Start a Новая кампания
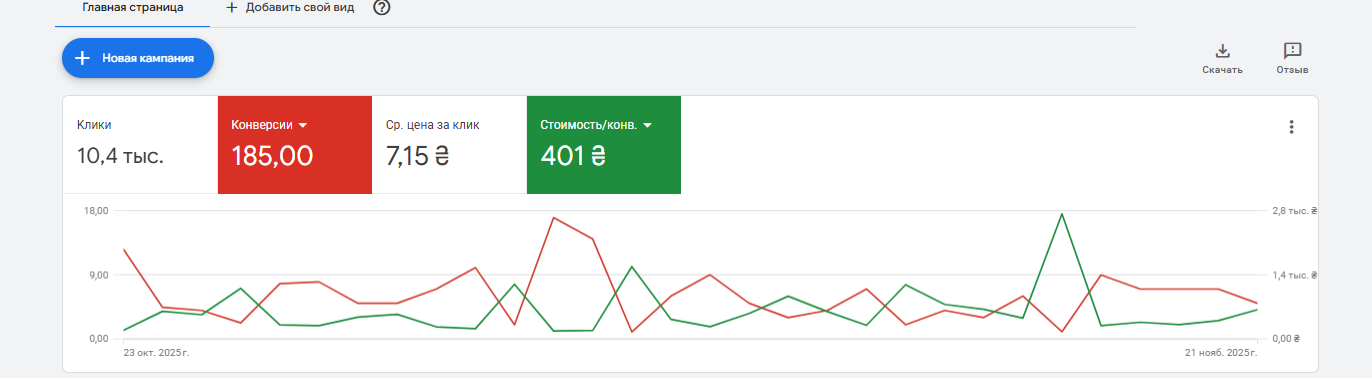Viewport: 1372px width, 378px height. pyautogui.click(x=138, y=58)
